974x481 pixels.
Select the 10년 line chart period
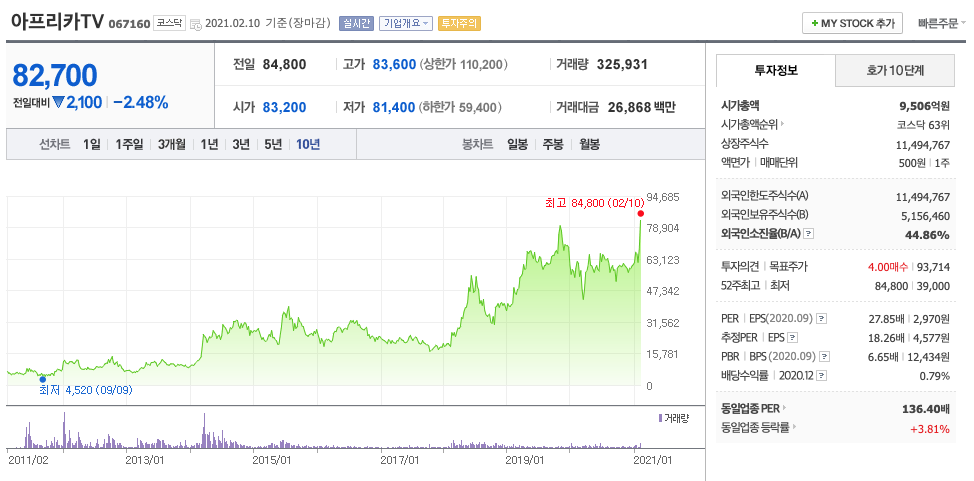(308, 144)
